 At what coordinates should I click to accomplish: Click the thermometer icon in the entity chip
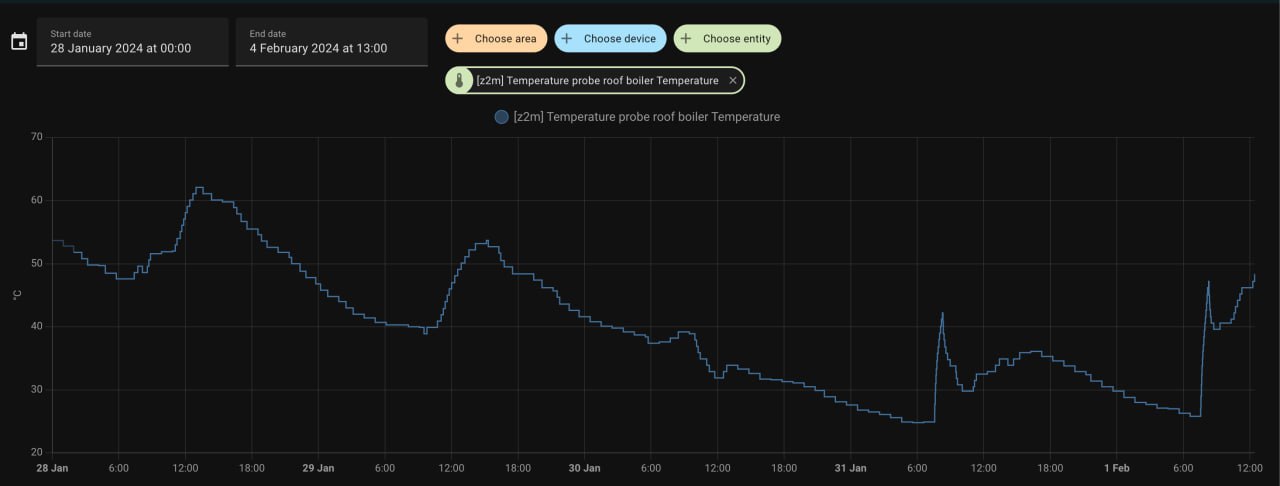pyautogui.click(x=459, y=81)
